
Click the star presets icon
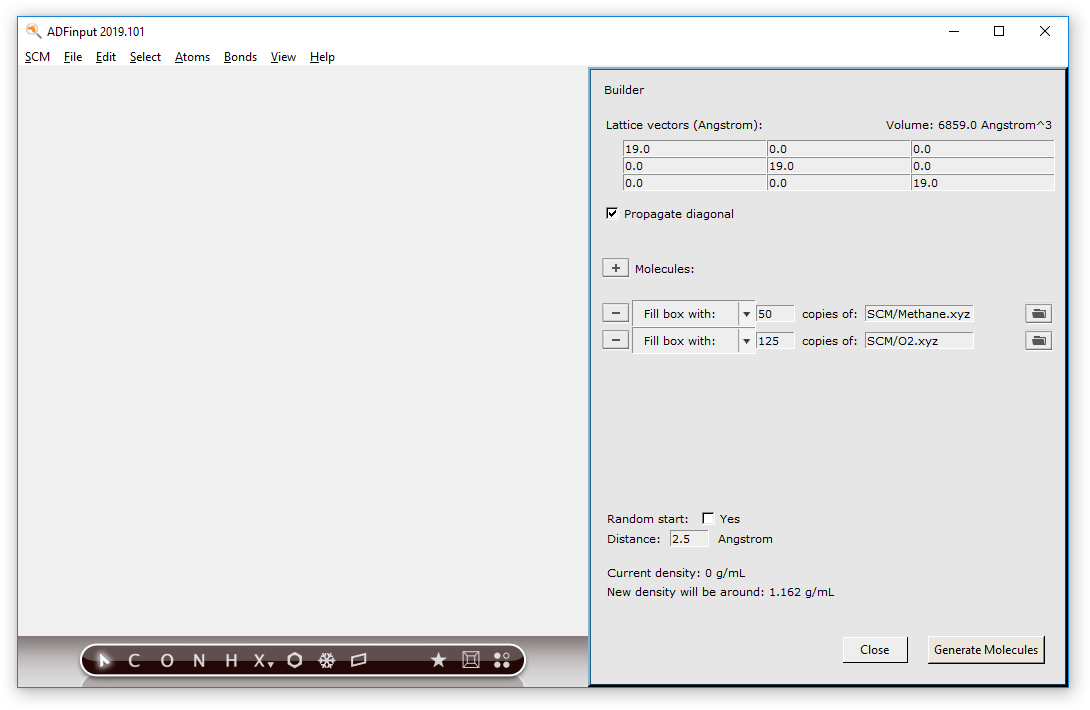(x=438, y=659)
